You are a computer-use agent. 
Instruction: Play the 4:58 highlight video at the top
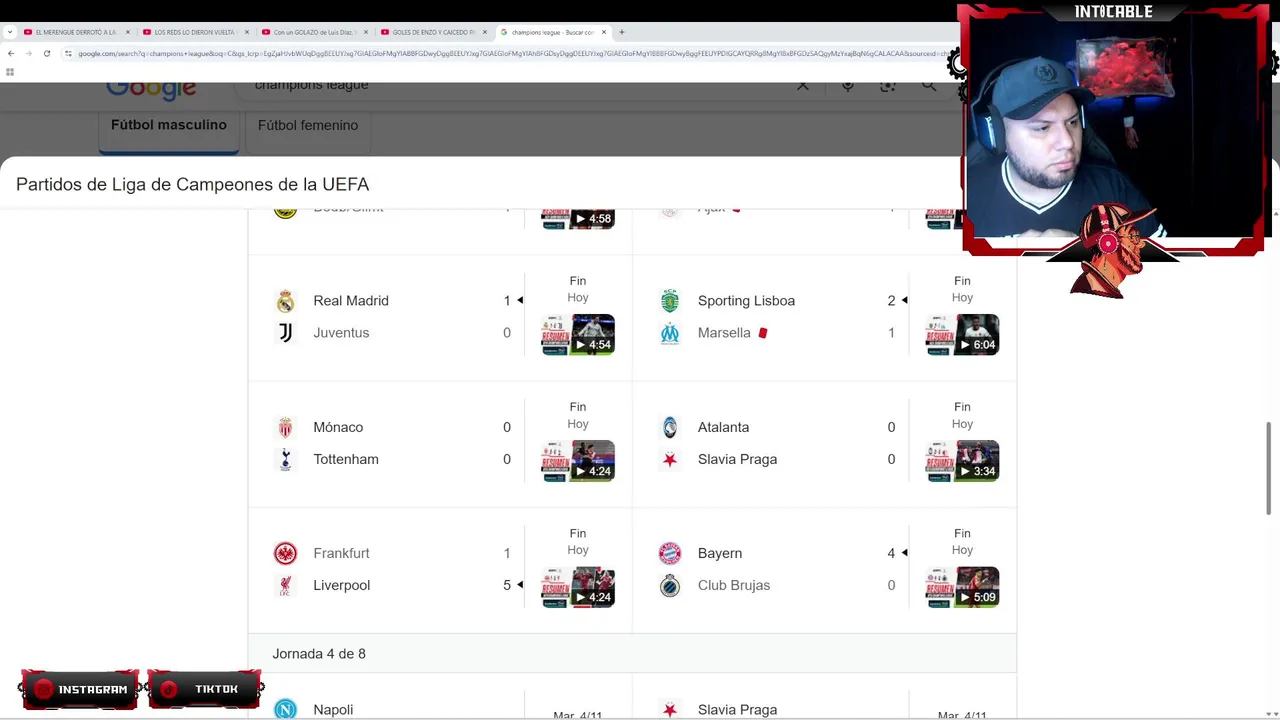[x=578, y=218]
